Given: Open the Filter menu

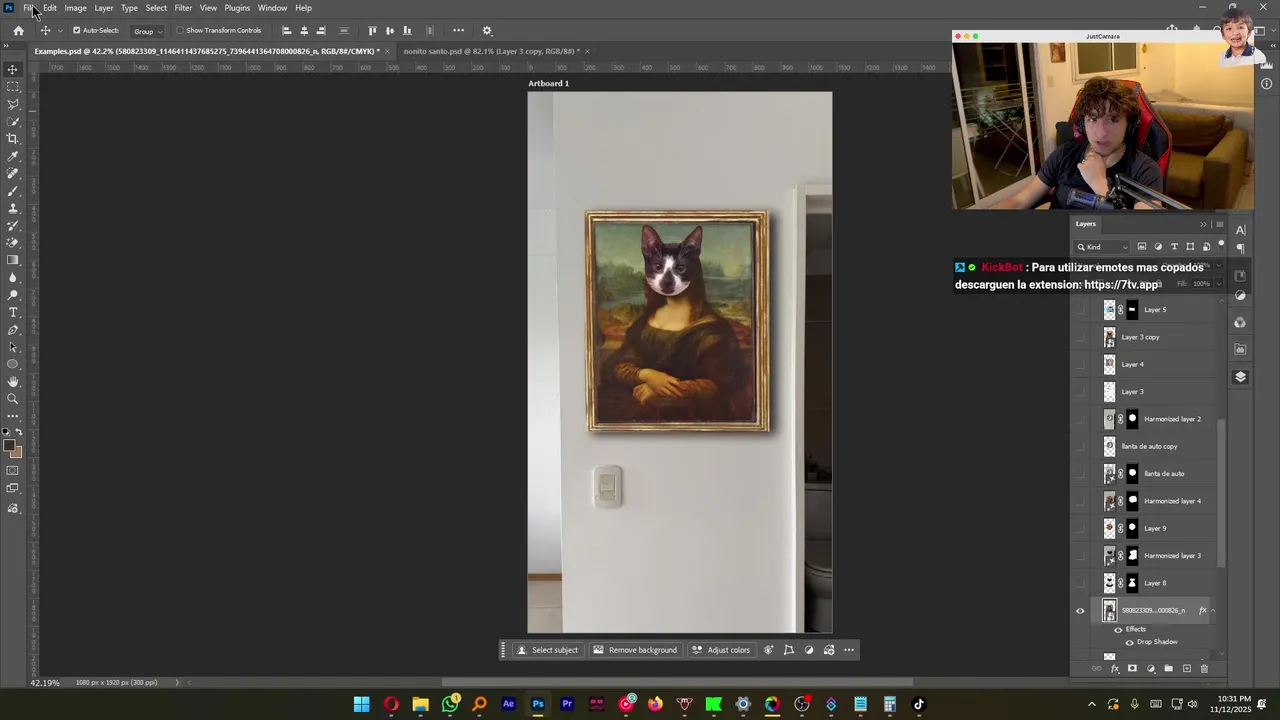Looking at the screenshot, I should (183, 8).
